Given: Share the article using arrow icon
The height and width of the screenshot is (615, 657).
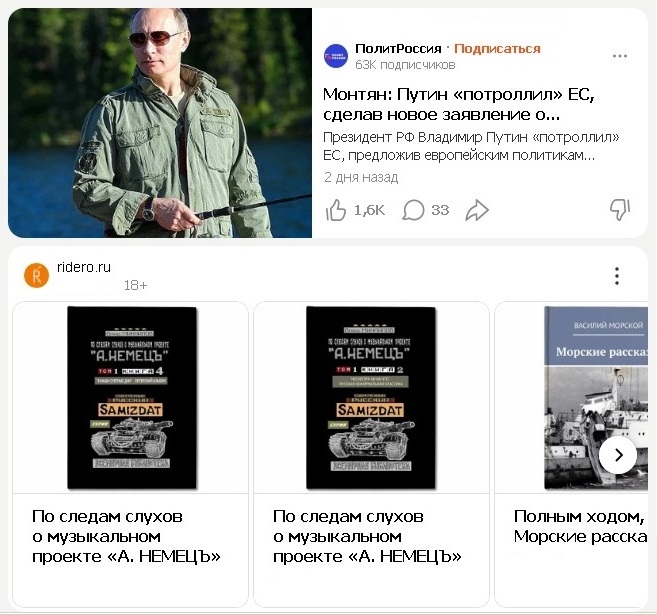Looking at the screenshot, I should click(x=477, y=210).
